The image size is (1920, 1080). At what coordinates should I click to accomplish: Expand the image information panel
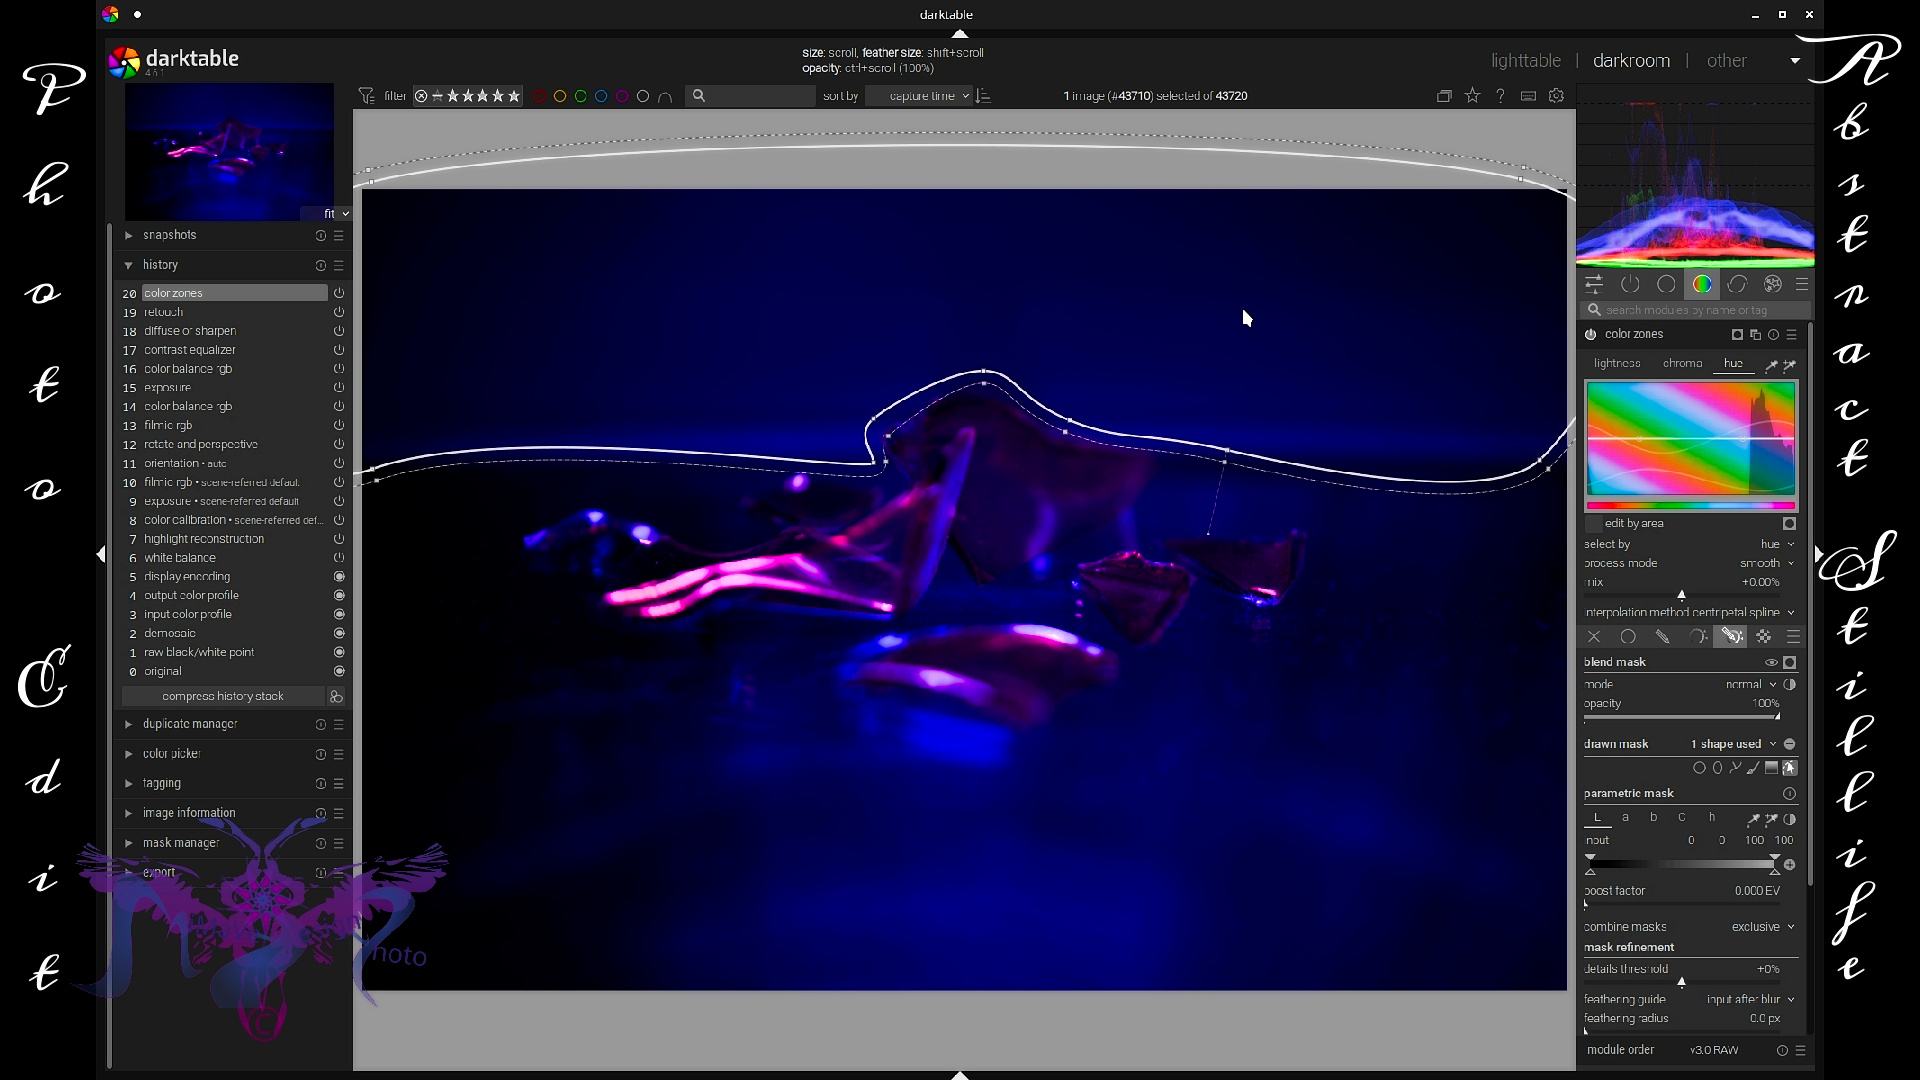(x=128, y=814)
